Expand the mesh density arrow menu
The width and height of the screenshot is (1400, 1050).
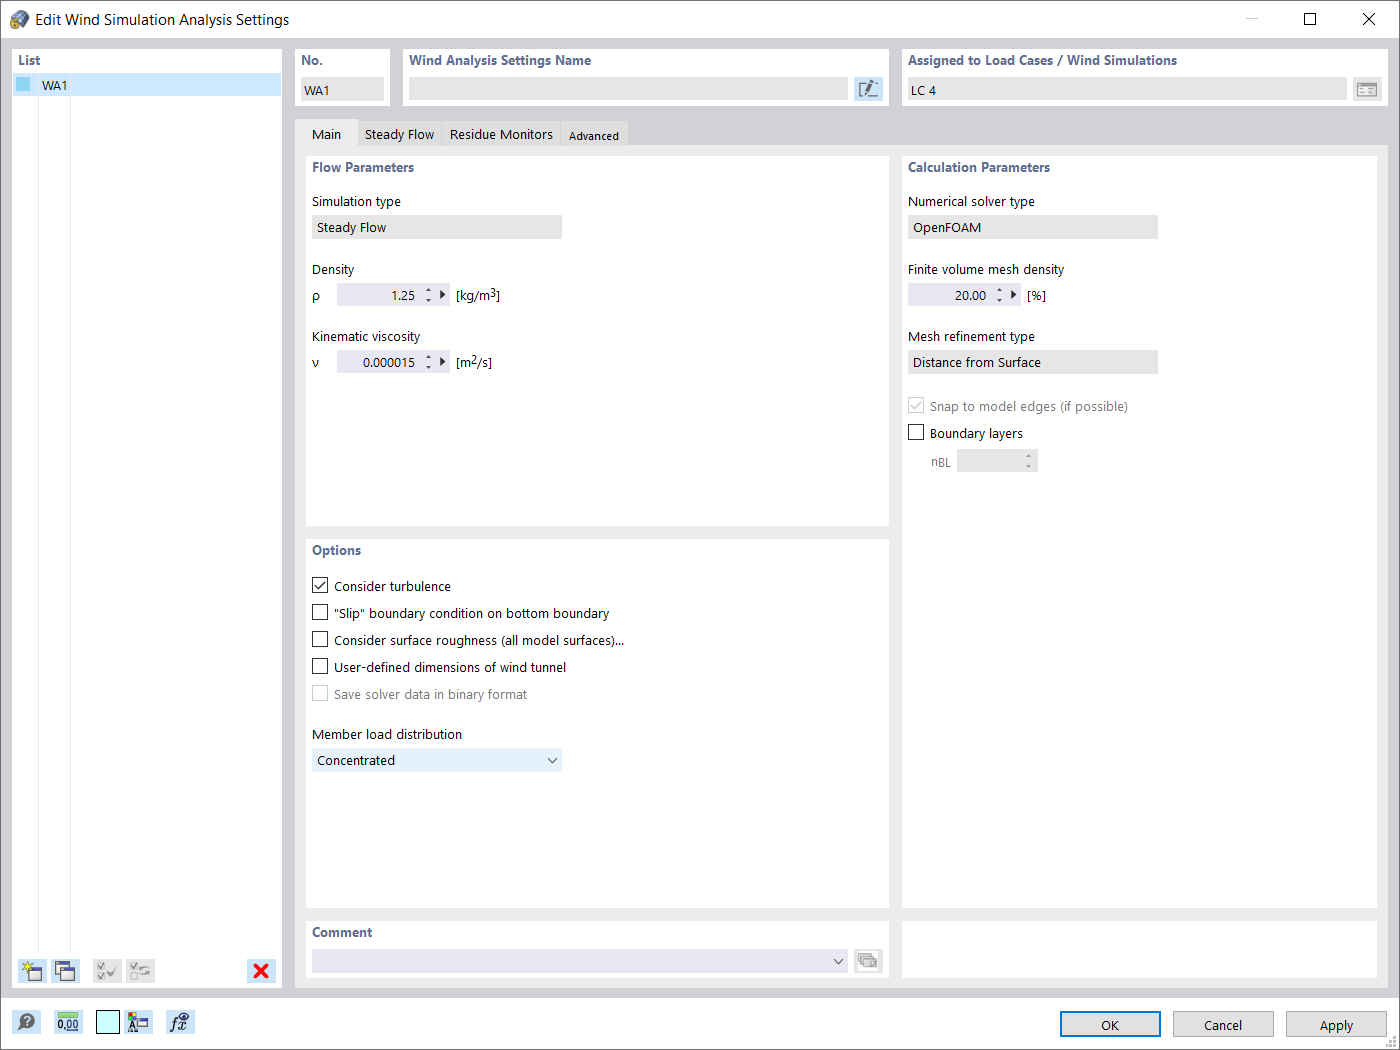pyautogui.click(x=1014, y=295)
